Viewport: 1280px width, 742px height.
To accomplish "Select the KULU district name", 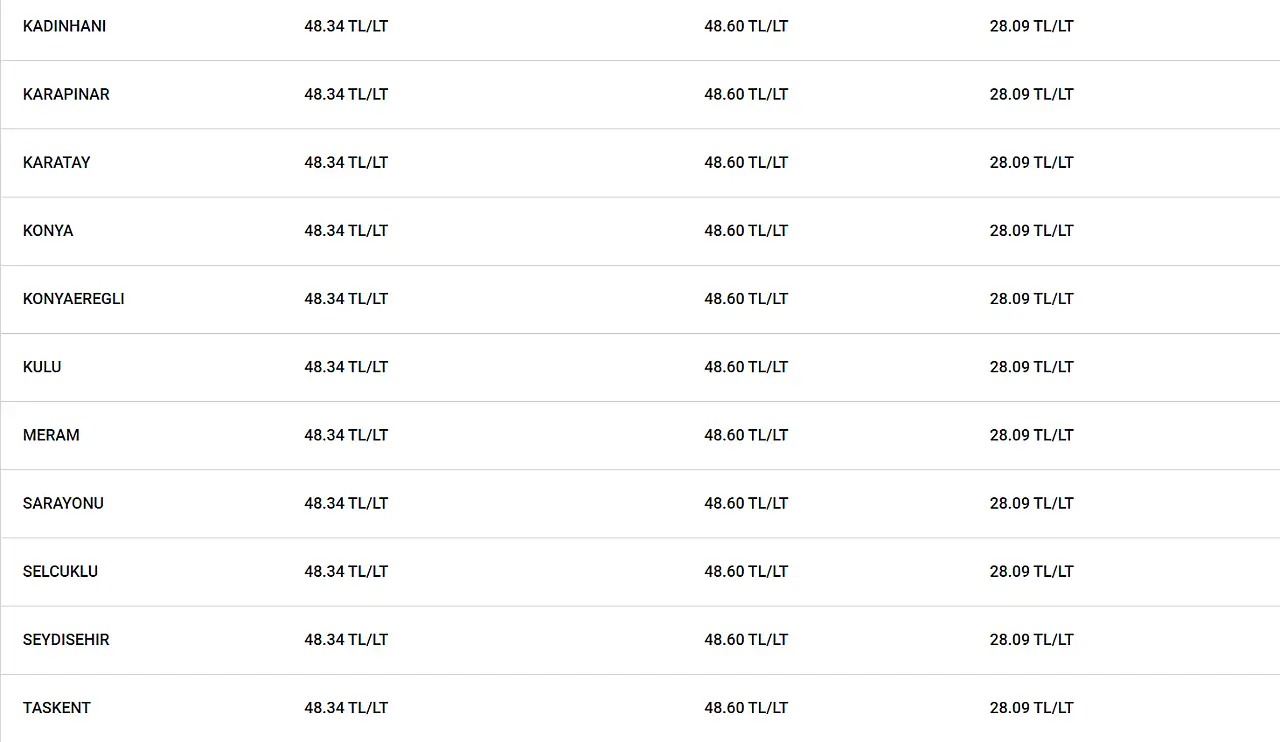I will click(x=42, y=367).
